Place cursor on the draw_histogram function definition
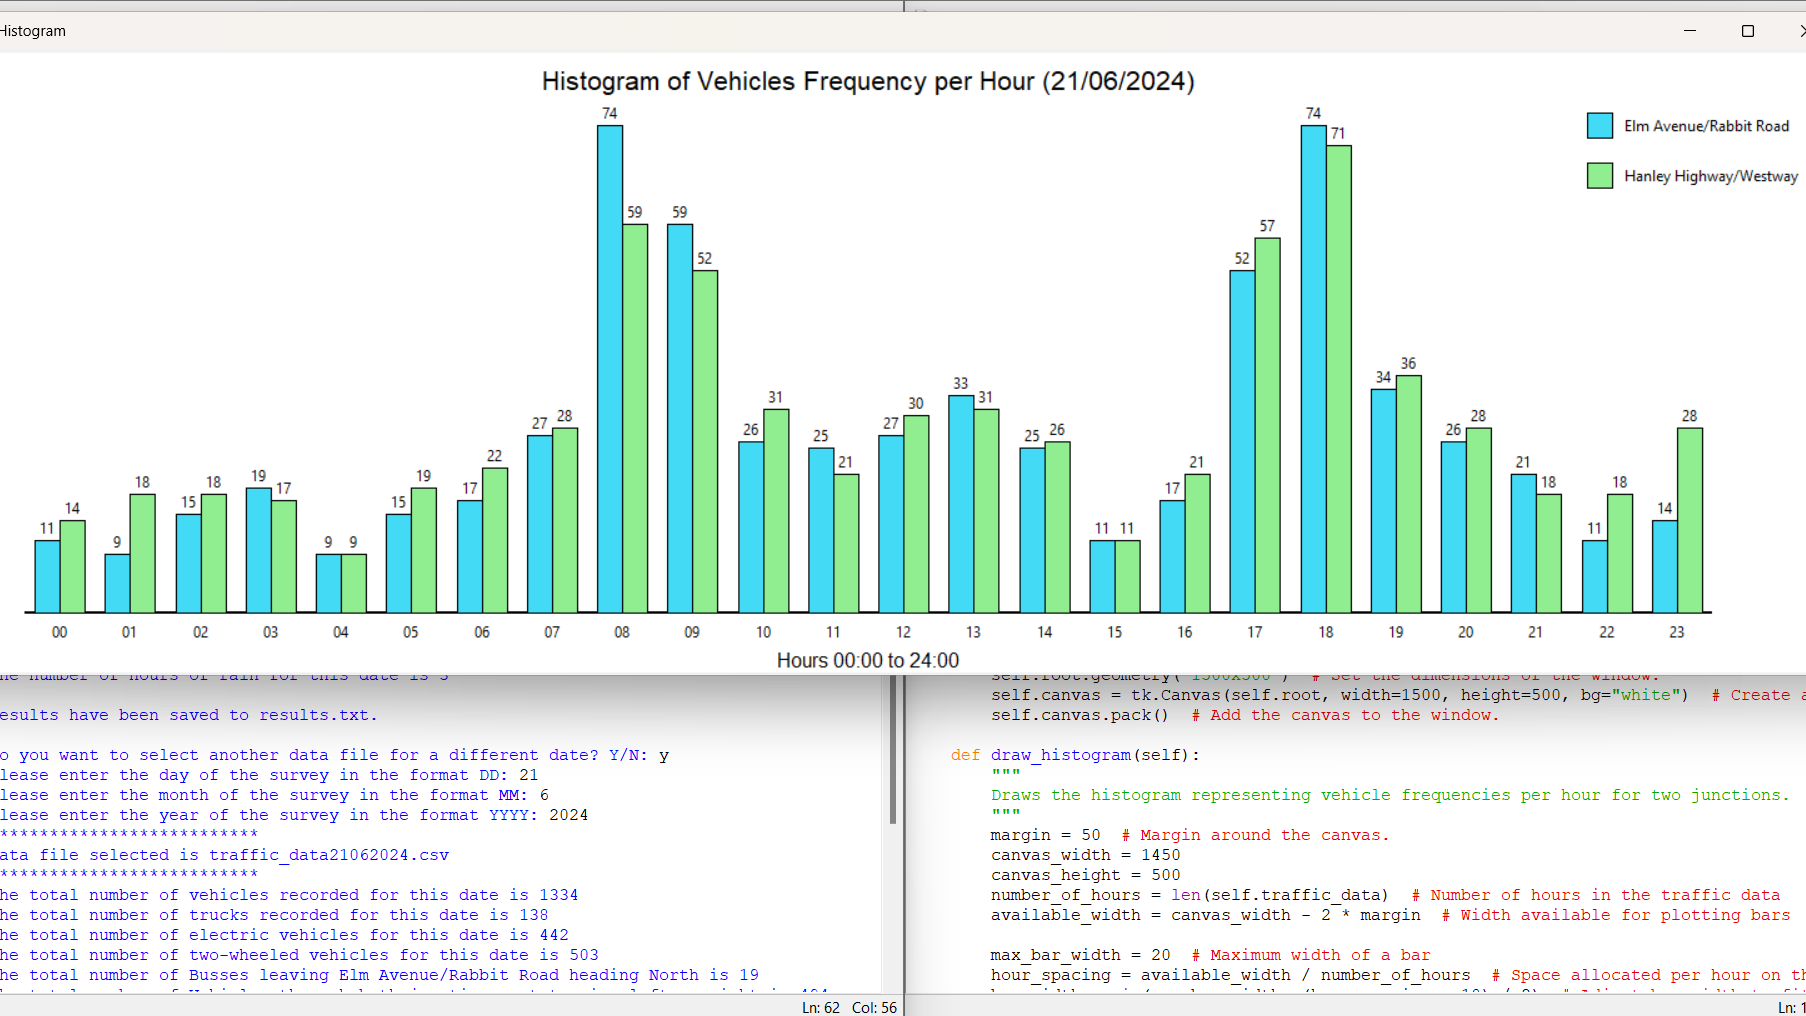 [1060, 755]
